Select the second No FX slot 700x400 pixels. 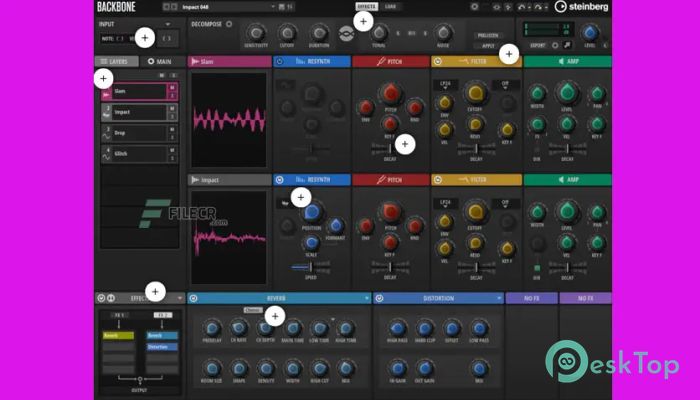click(x=585, y=298)
